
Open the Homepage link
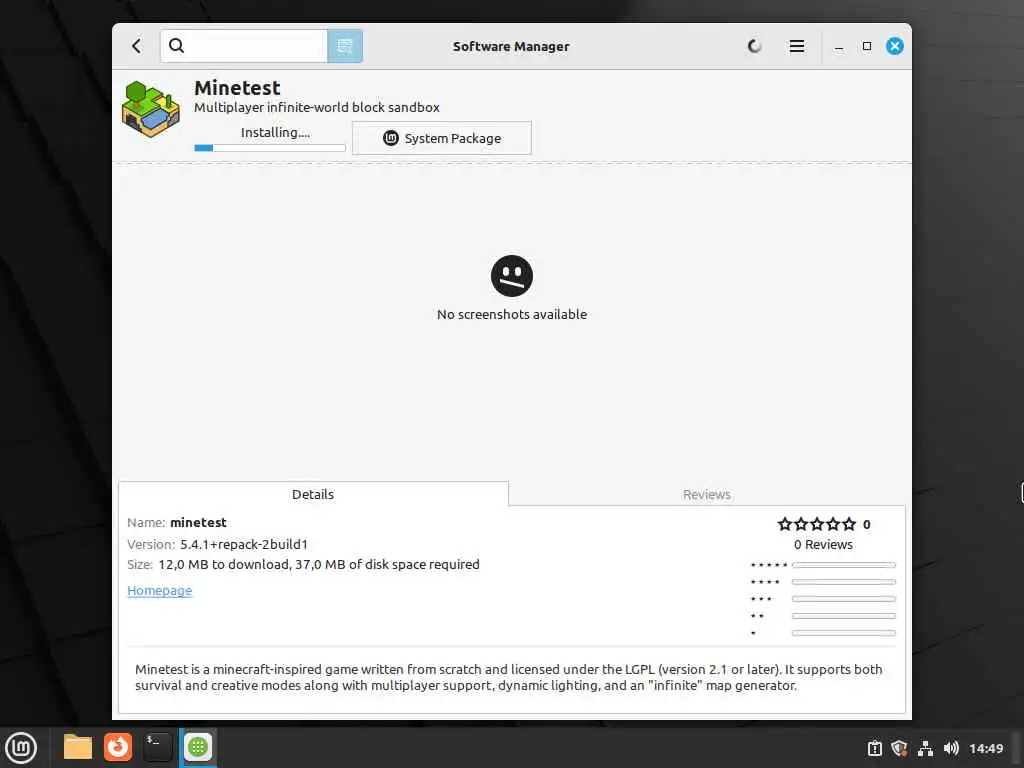point(160,590)
